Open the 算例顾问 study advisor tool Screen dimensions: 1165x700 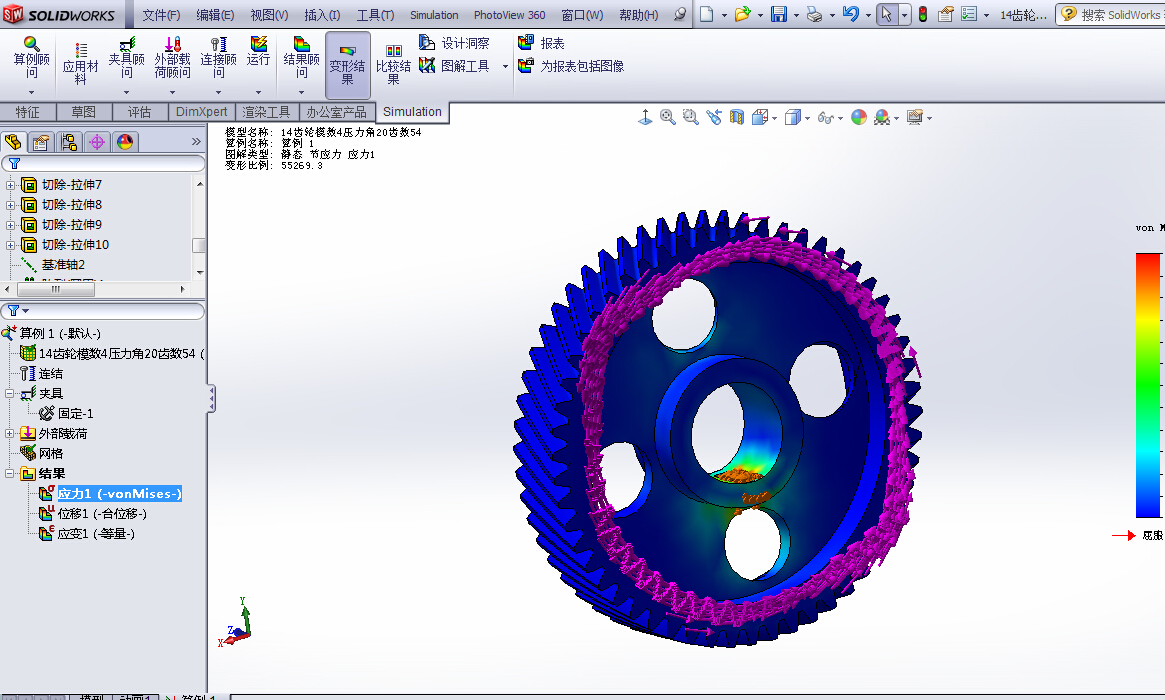coord(31,56)
